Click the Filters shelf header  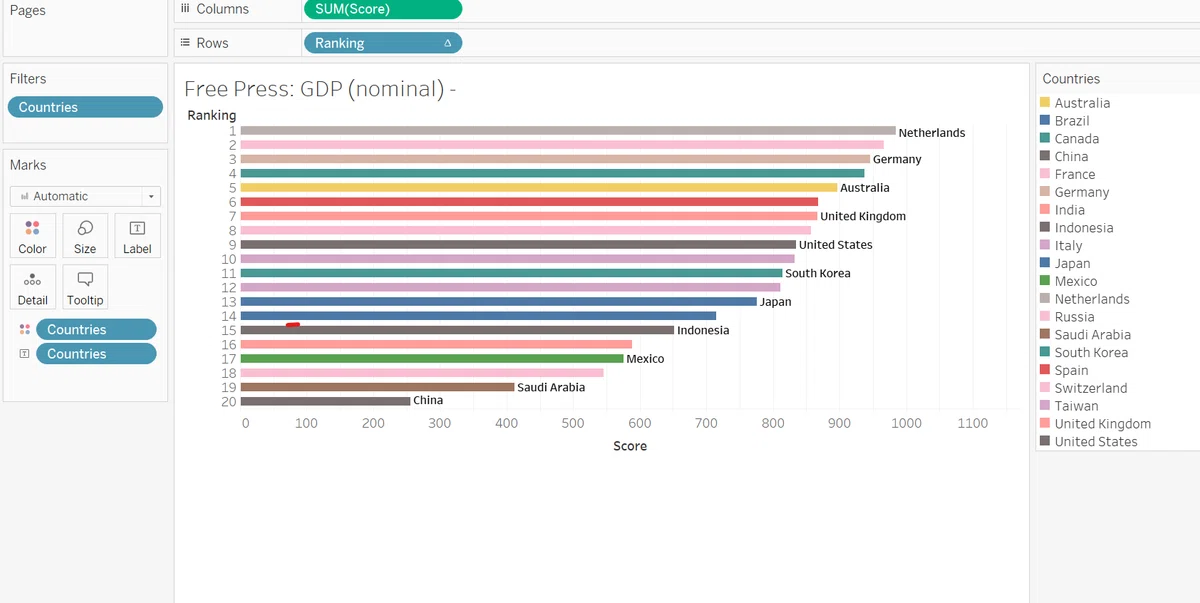pyautogui.click(x=28, y=79)
